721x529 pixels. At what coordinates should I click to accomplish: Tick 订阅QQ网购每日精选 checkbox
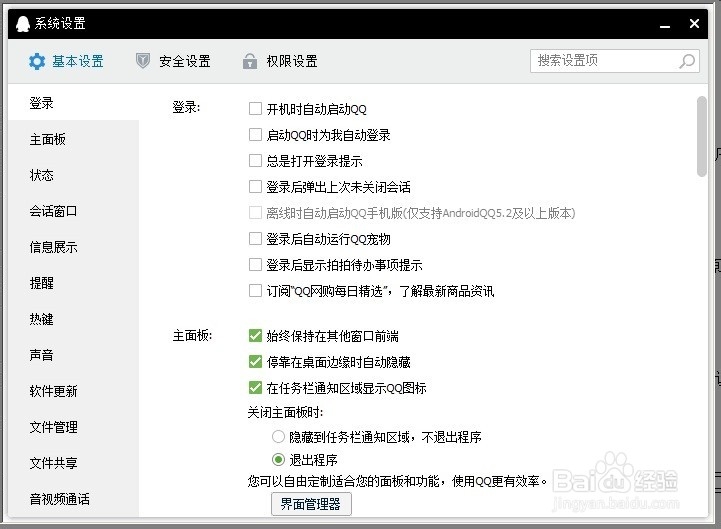click(255, 291)
